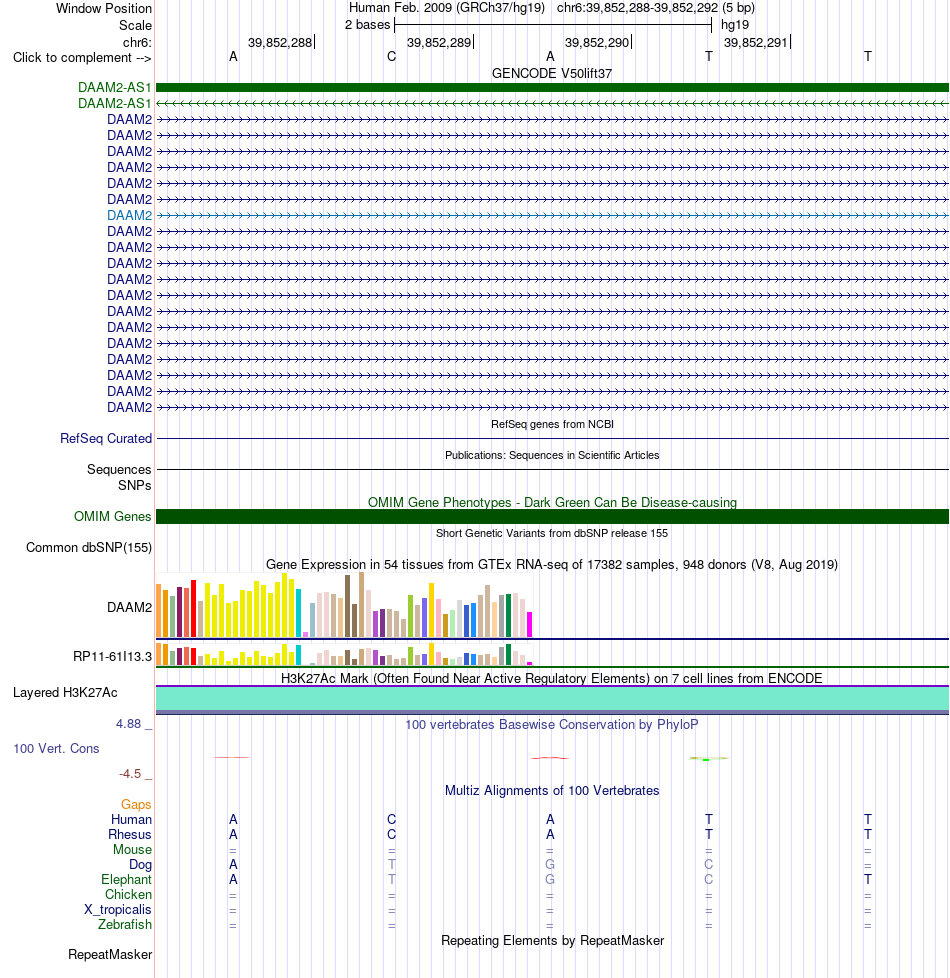950x978 pixels.
Task: Open the GTEx Gene Expression track title
Action: coord(552,564)
